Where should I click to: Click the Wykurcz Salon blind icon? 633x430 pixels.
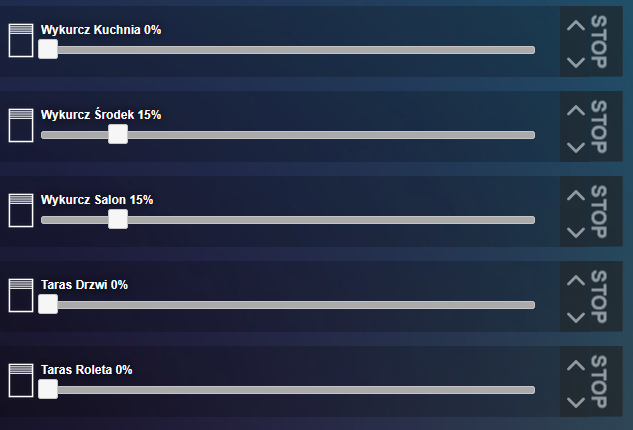coord(21,210)
